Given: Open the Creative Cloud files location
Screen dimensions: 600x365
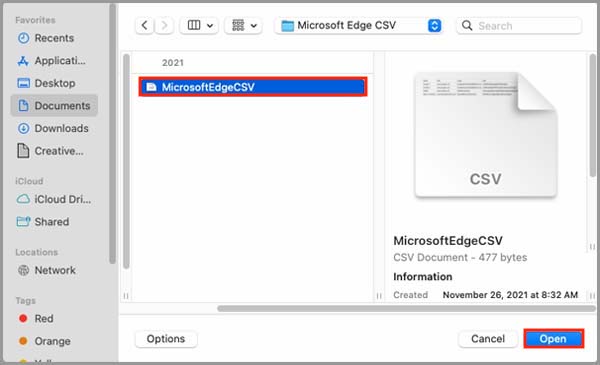Looking at the screenshot, I should click(x=54, y=151).
